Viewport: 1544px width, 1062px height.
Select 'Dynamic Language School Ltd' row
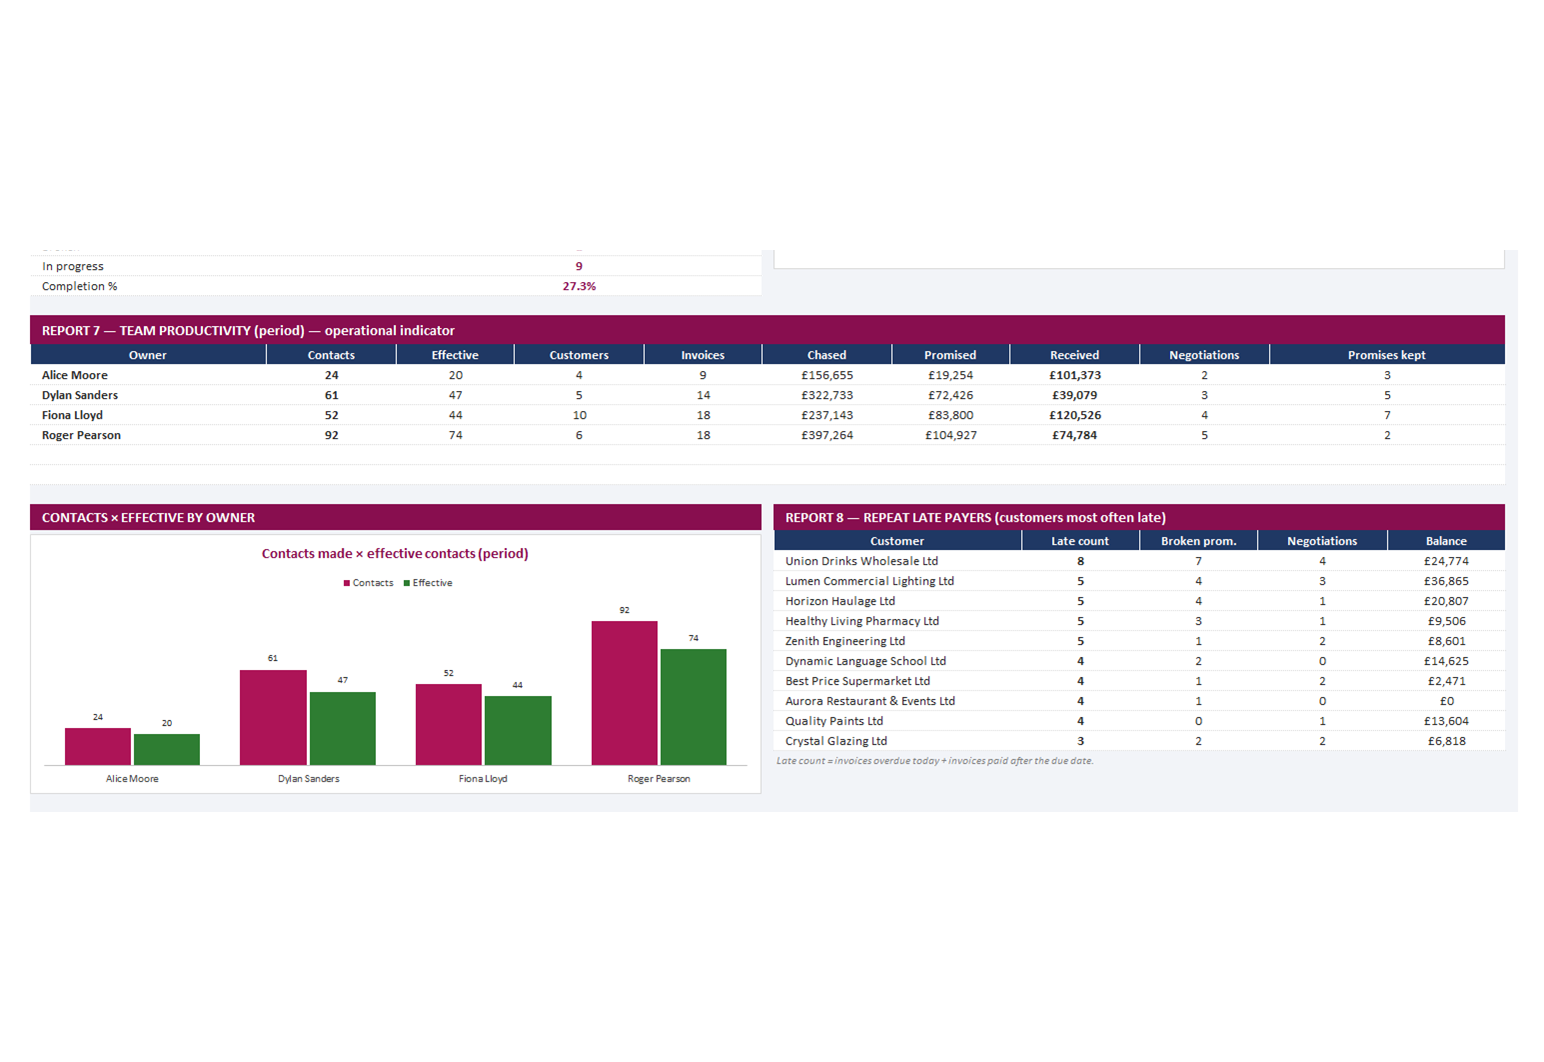click(x=1139, y=661)
